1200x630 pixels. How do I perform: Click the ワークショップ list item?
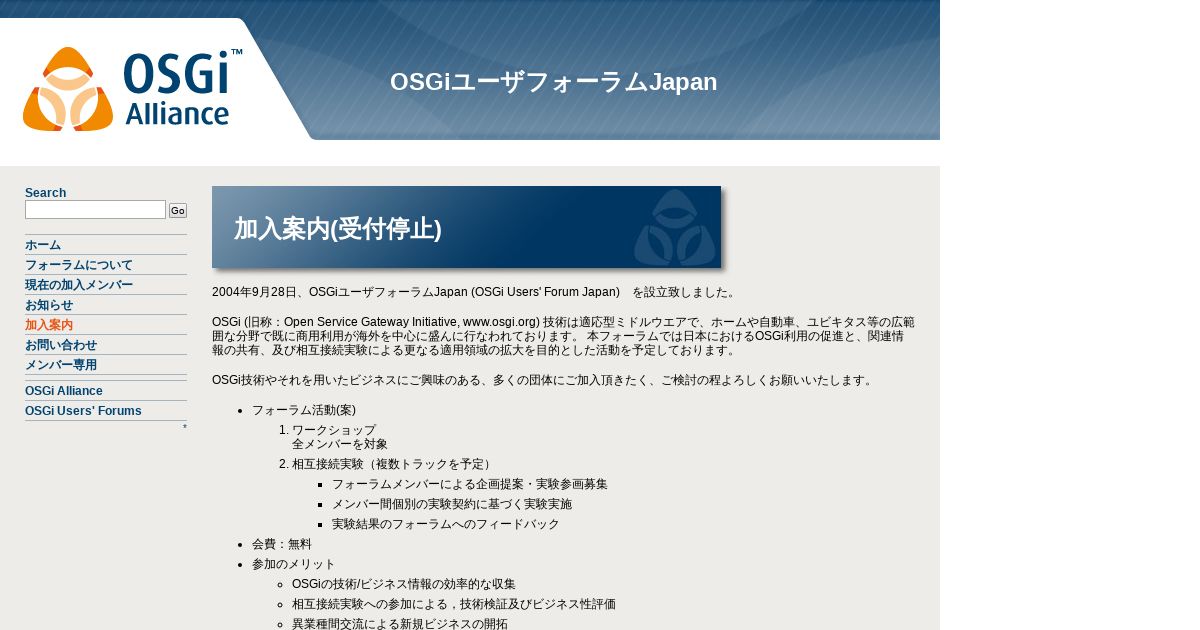click(x=334, y=430)
